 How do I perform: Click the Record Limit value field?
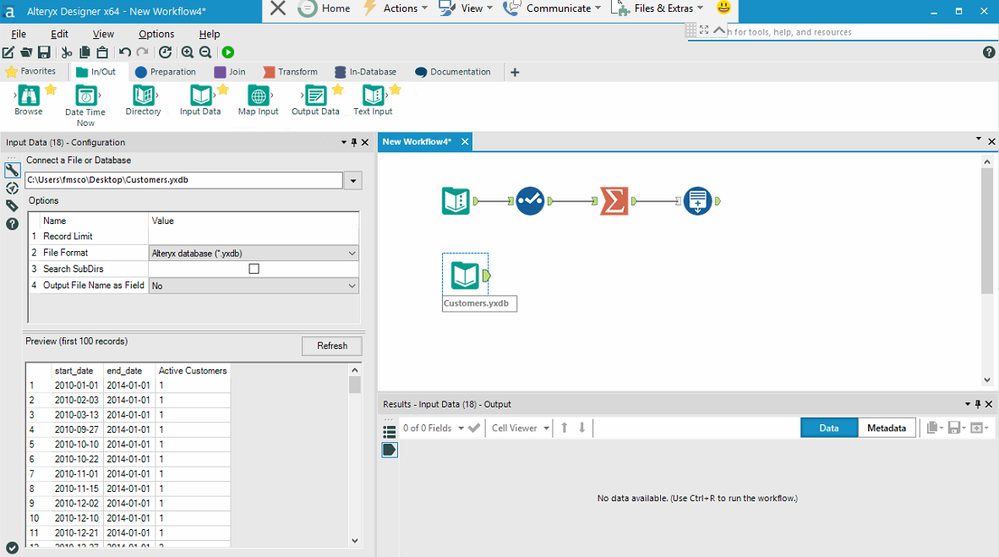(x=254, y=236)
